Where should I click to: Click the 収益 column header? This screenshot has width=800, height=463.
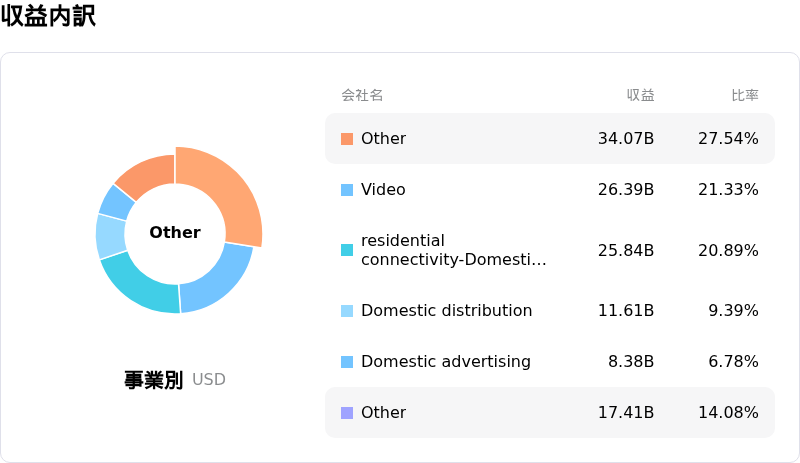[640, 95]
